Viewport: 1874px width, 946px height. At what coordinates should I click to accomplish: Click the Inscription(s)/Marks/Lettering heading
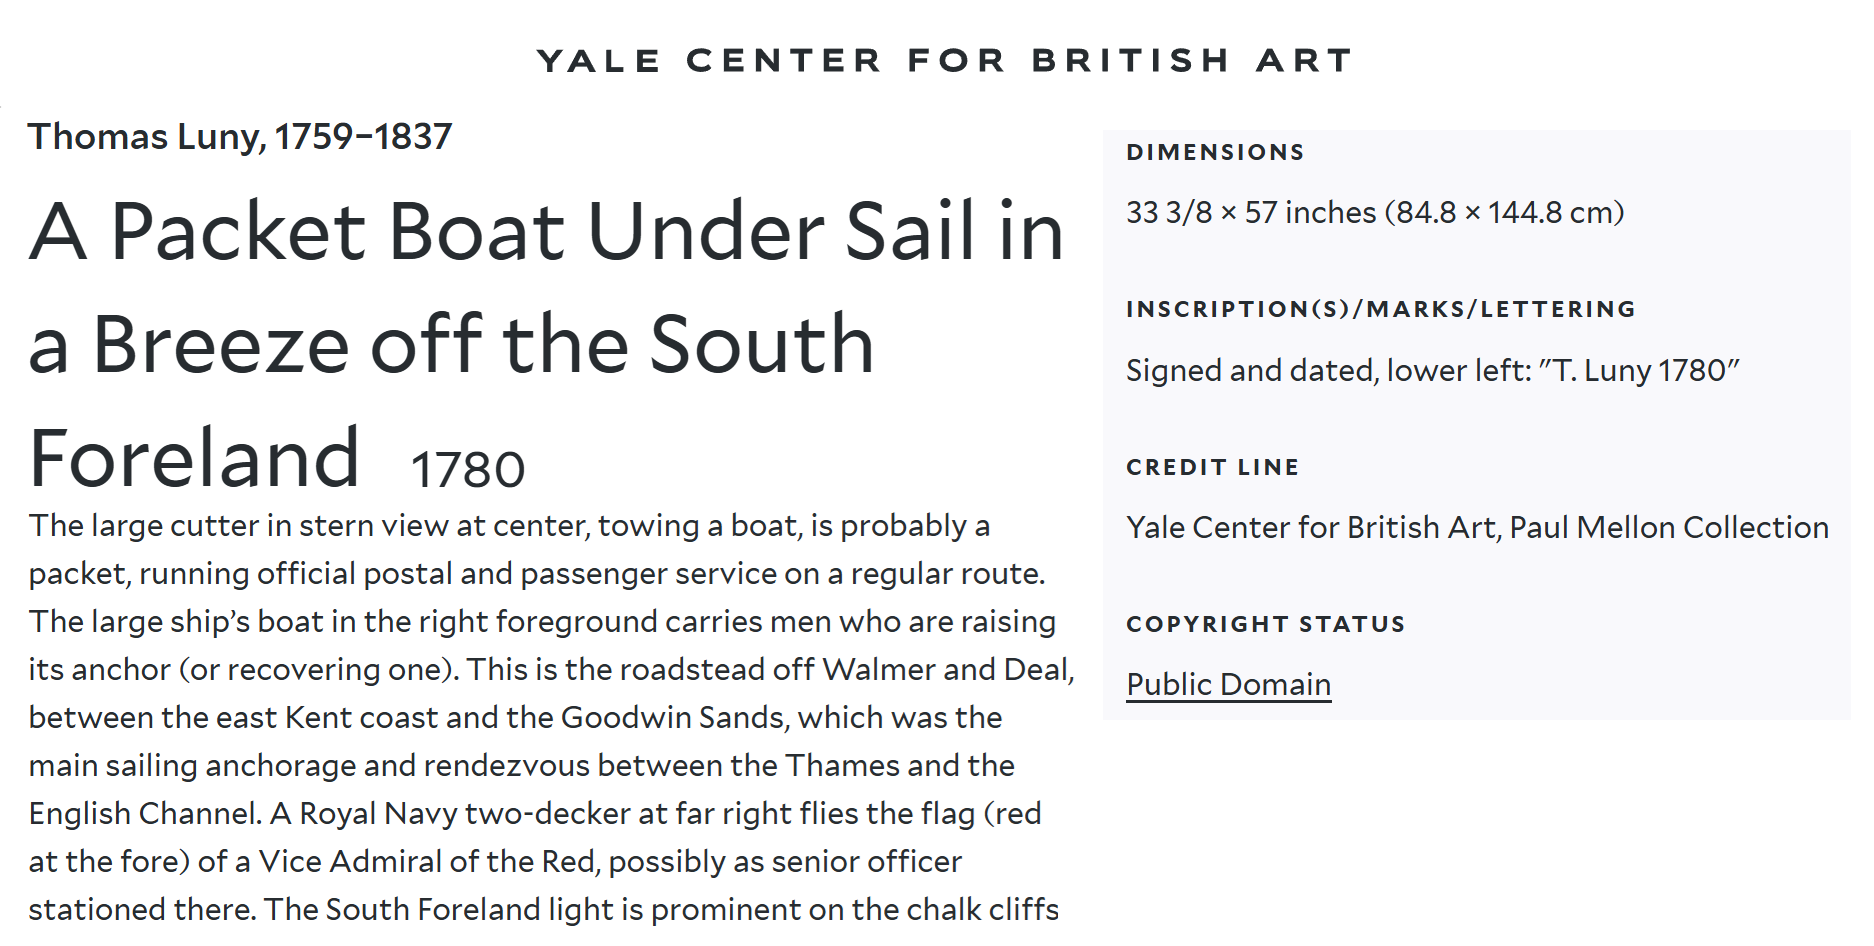[x=1380, y=310]
